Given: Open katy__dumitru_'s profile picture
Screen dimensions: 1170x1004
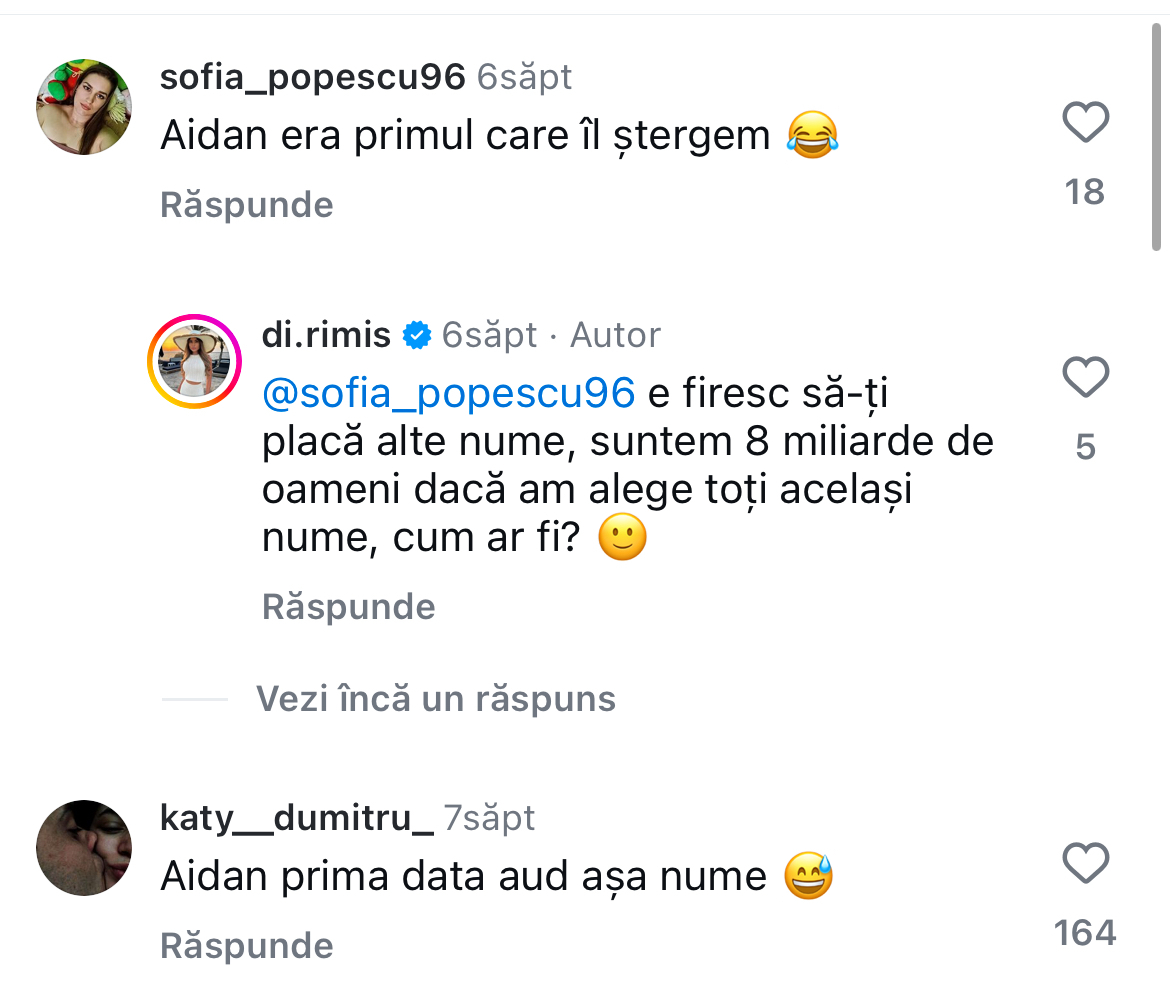Looking at the screenshot, I should [84, 848].
